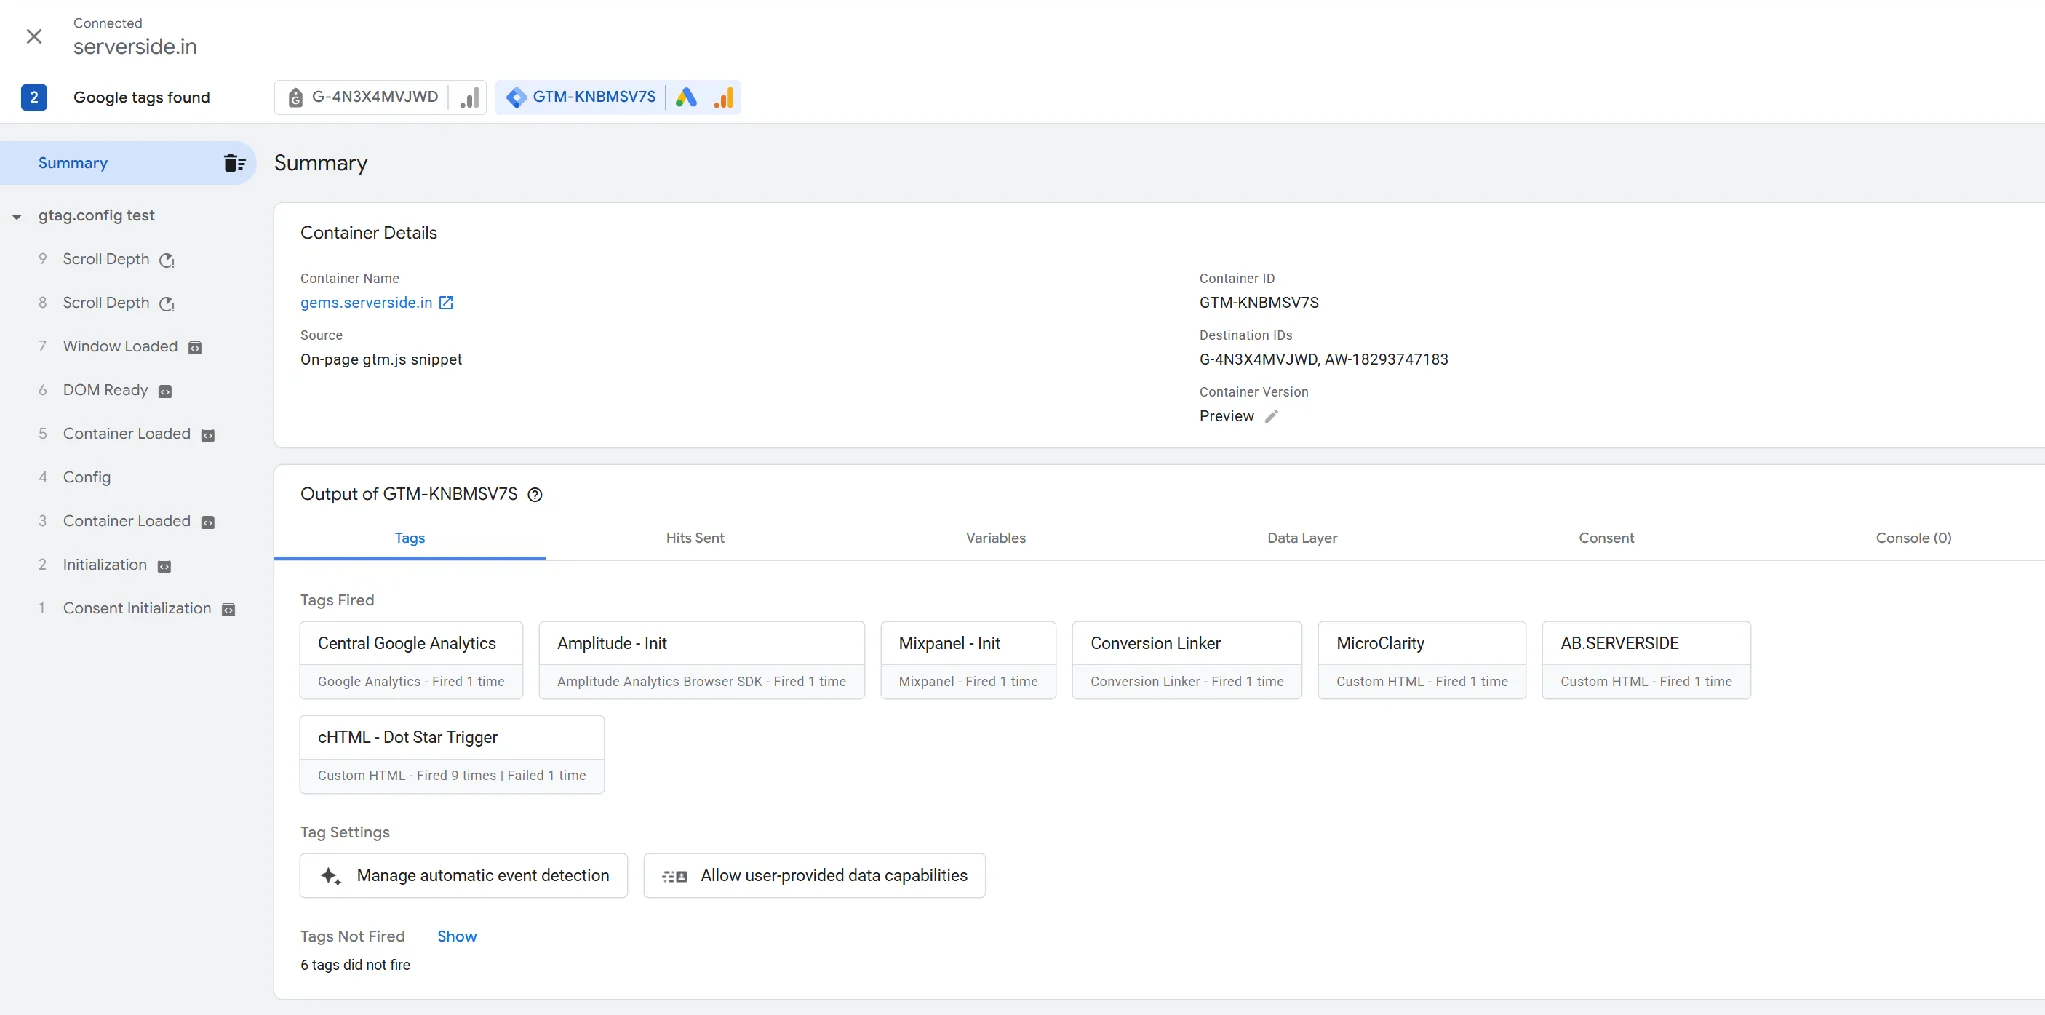Open the Amplitude - Init tag card
The image size is (2045, 1015).
701,660
